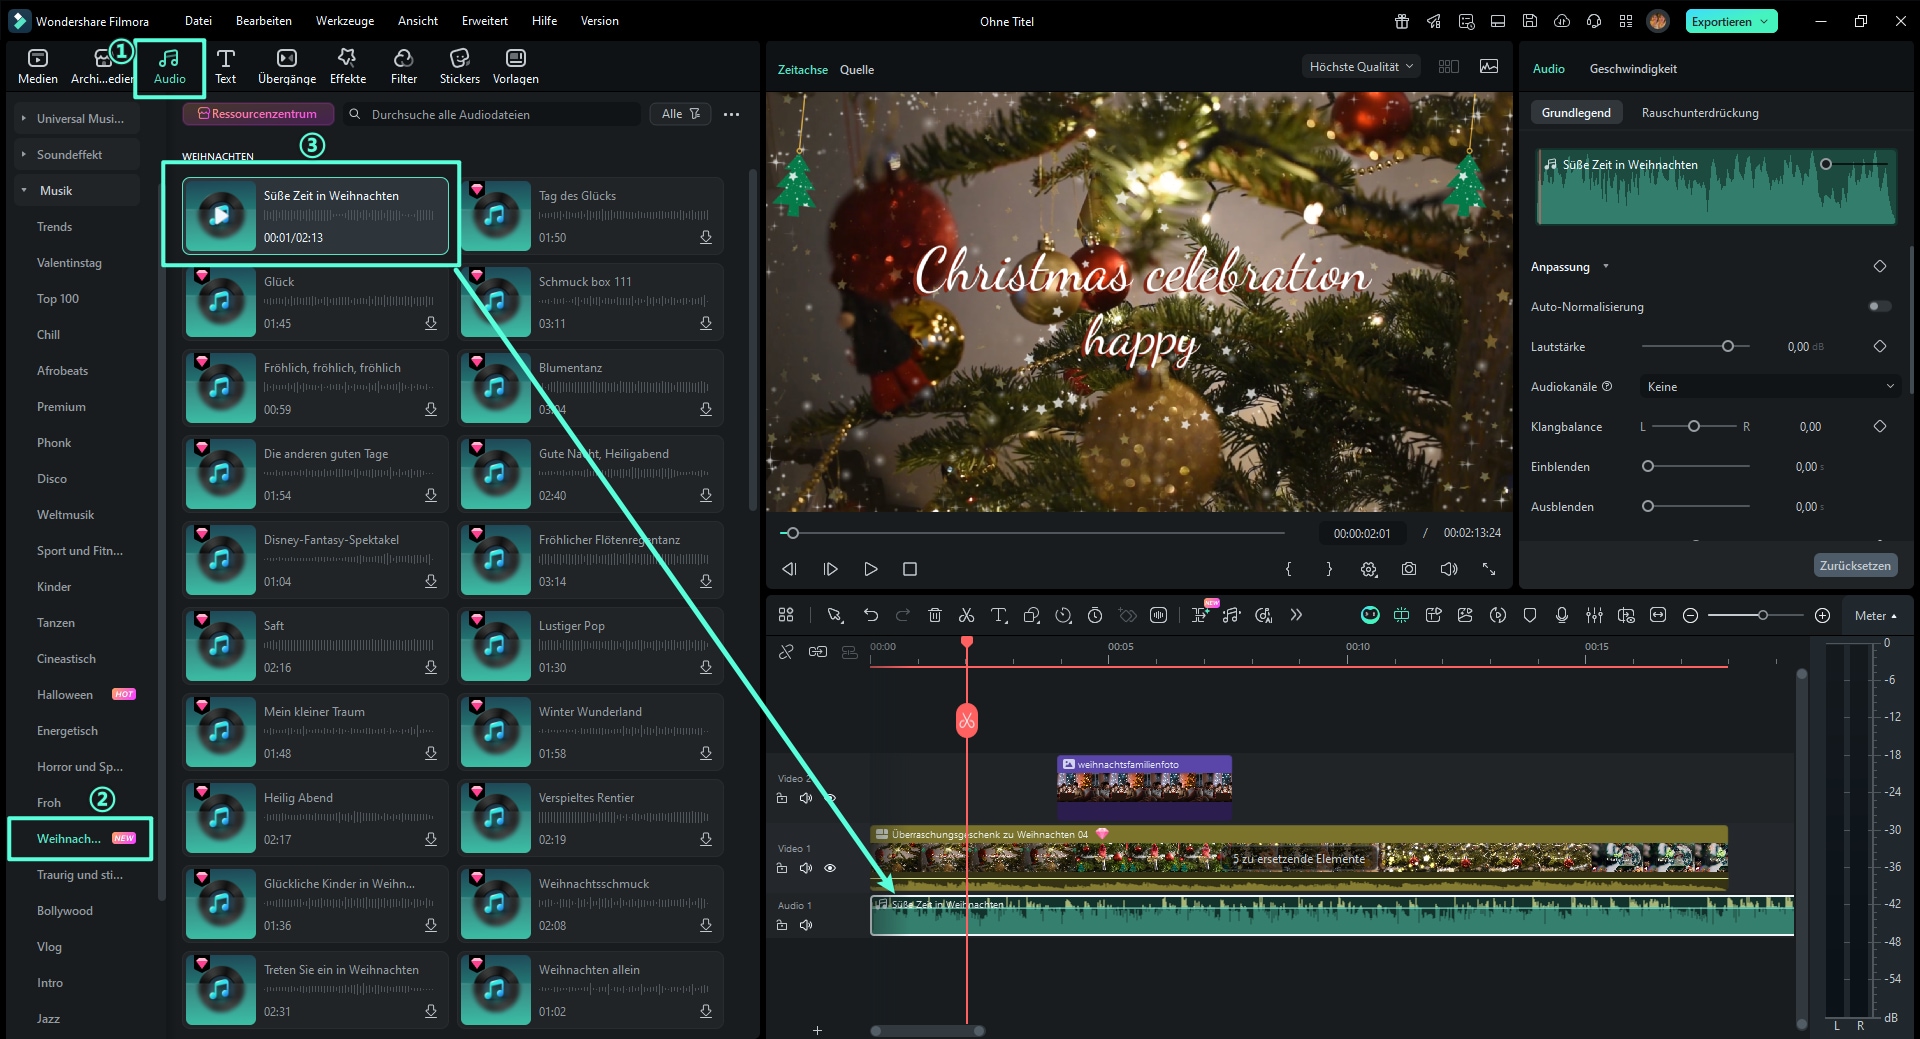The width and height of the screenshot is (1920, 1039).
Task: Open the Audiokanäle dropdown showing 'Keine'
Action: click(x=1770, y=386)
